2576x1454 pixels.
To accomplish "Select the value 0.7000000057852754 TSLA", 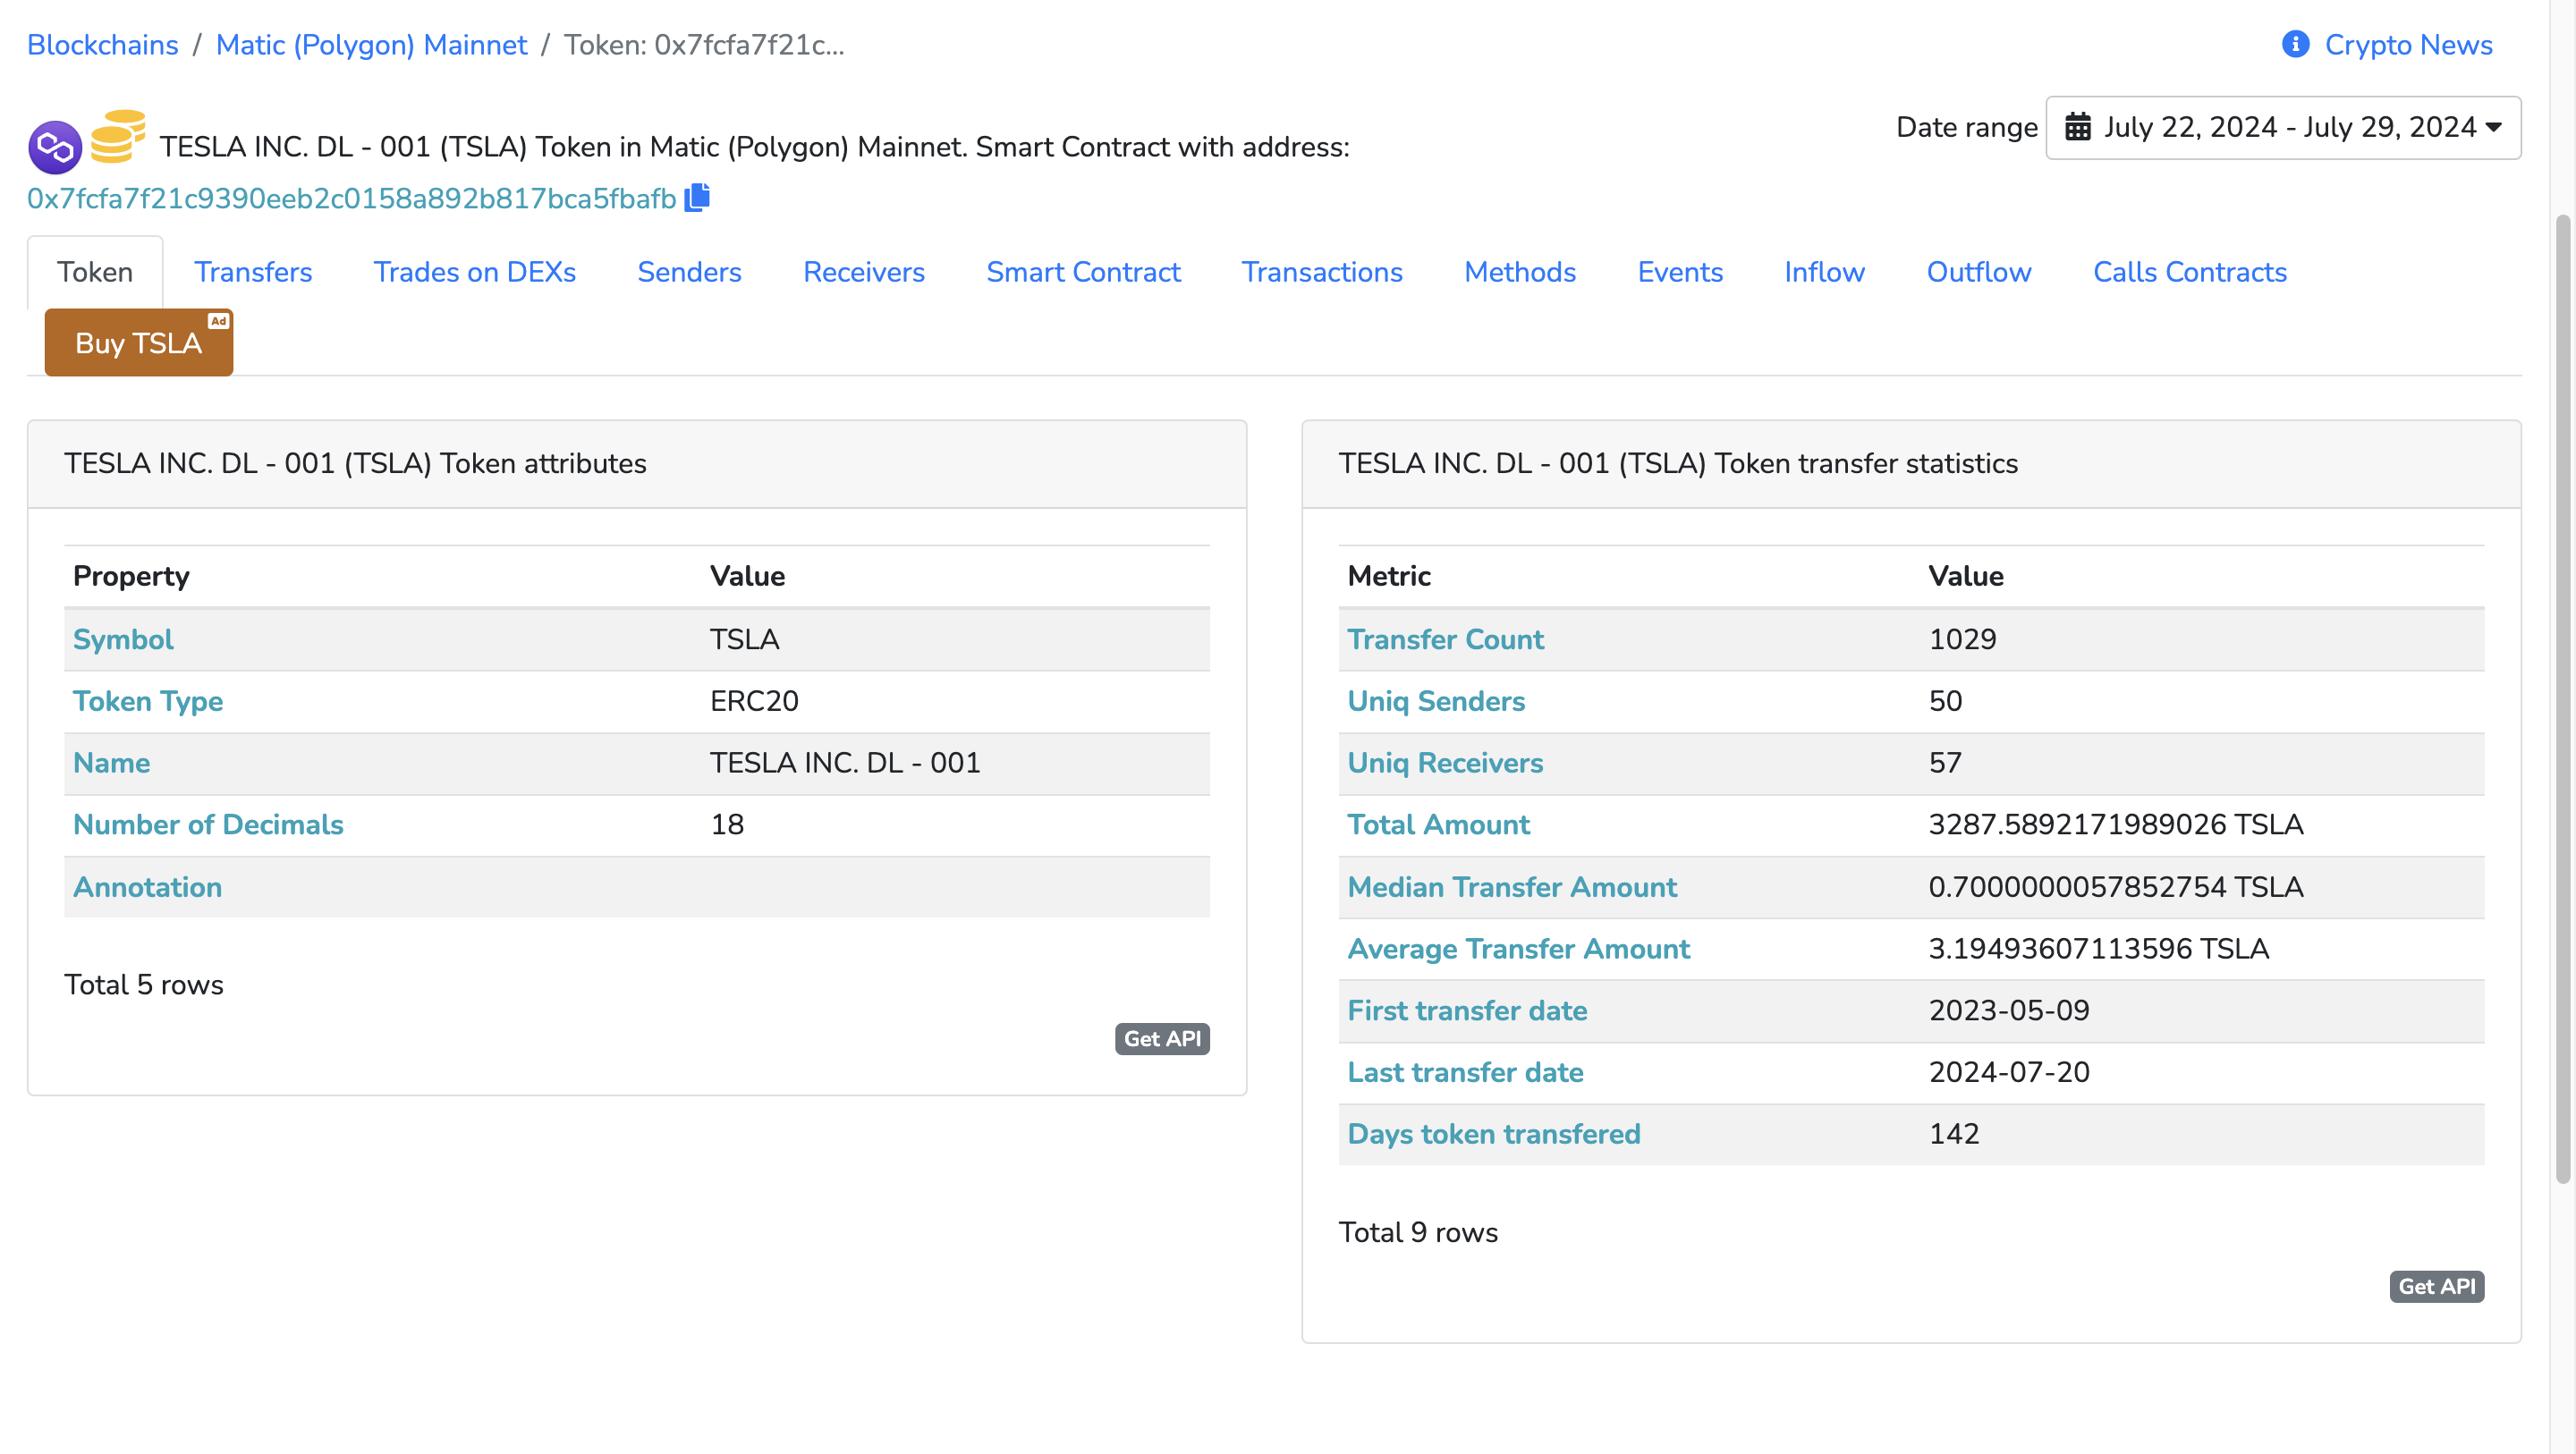I will point(2115,886).
